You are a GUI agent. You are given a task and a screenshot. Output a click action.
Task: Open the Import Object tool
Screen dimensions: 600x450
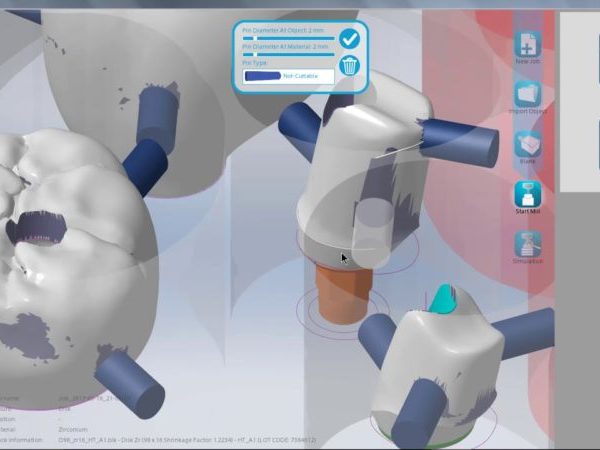[x=528, y=97]
